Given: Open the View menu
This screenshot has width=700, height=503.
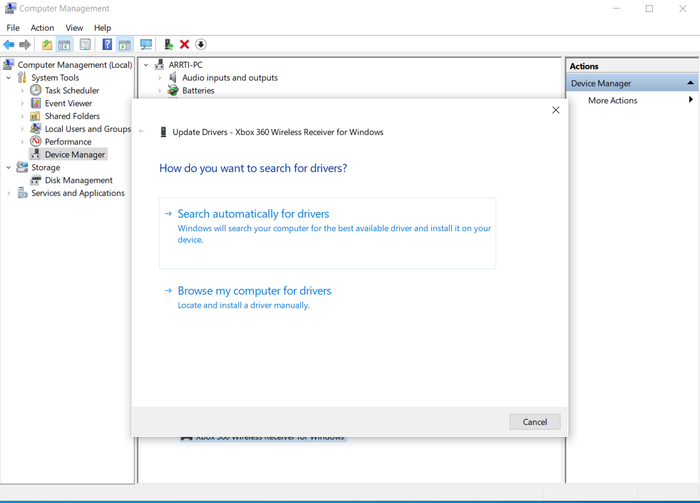Looking at the screenshot, I should coord(74,28).
